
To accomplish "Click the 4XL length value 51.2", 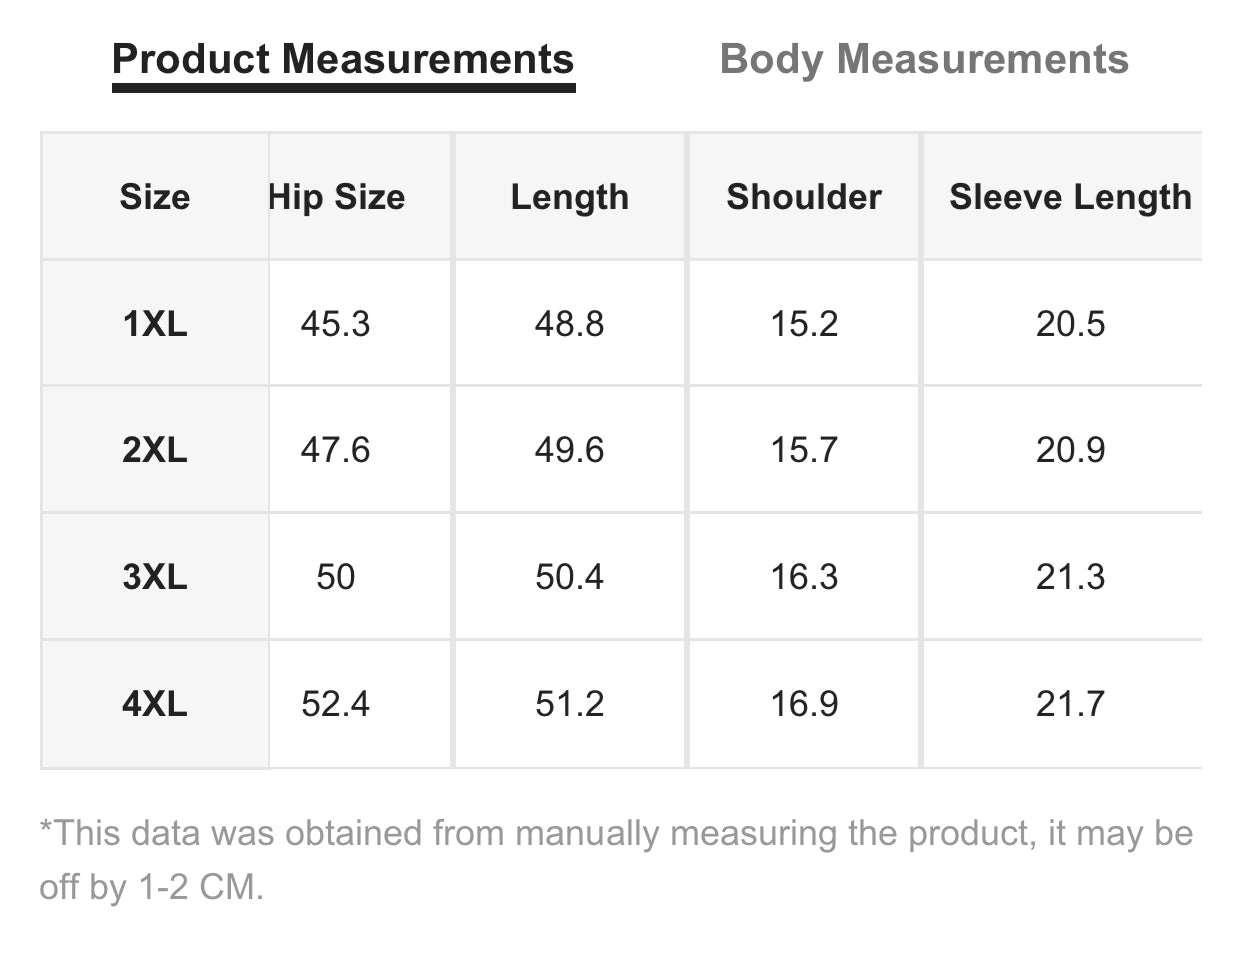I will click(569, 704).
